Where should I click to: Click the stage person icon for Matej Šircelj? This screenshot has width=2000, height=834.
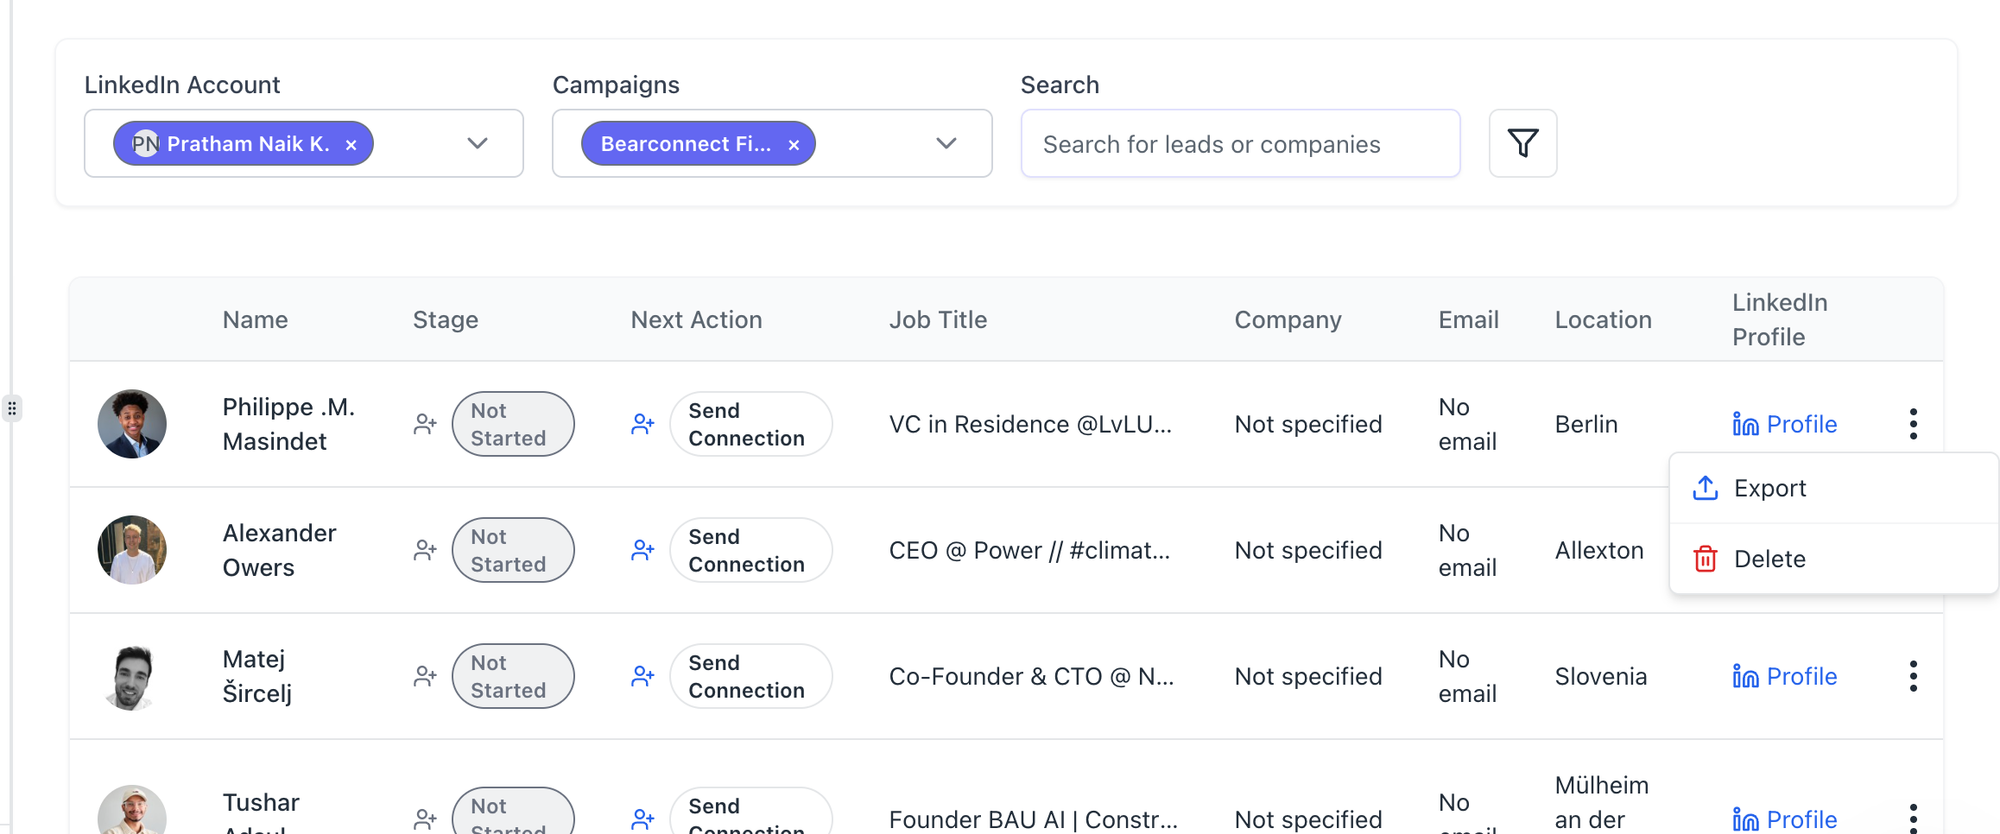[x=425, y=676]
